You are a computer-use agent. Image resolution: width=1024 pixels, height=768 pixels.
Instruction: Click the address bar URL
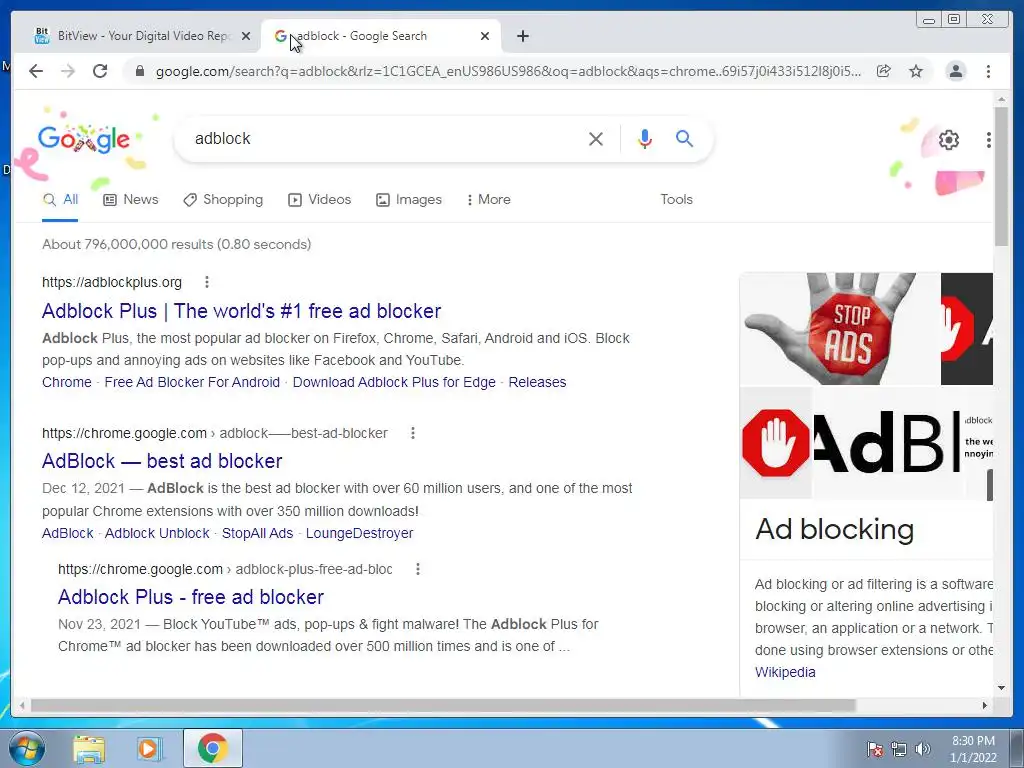coord(508,71)
